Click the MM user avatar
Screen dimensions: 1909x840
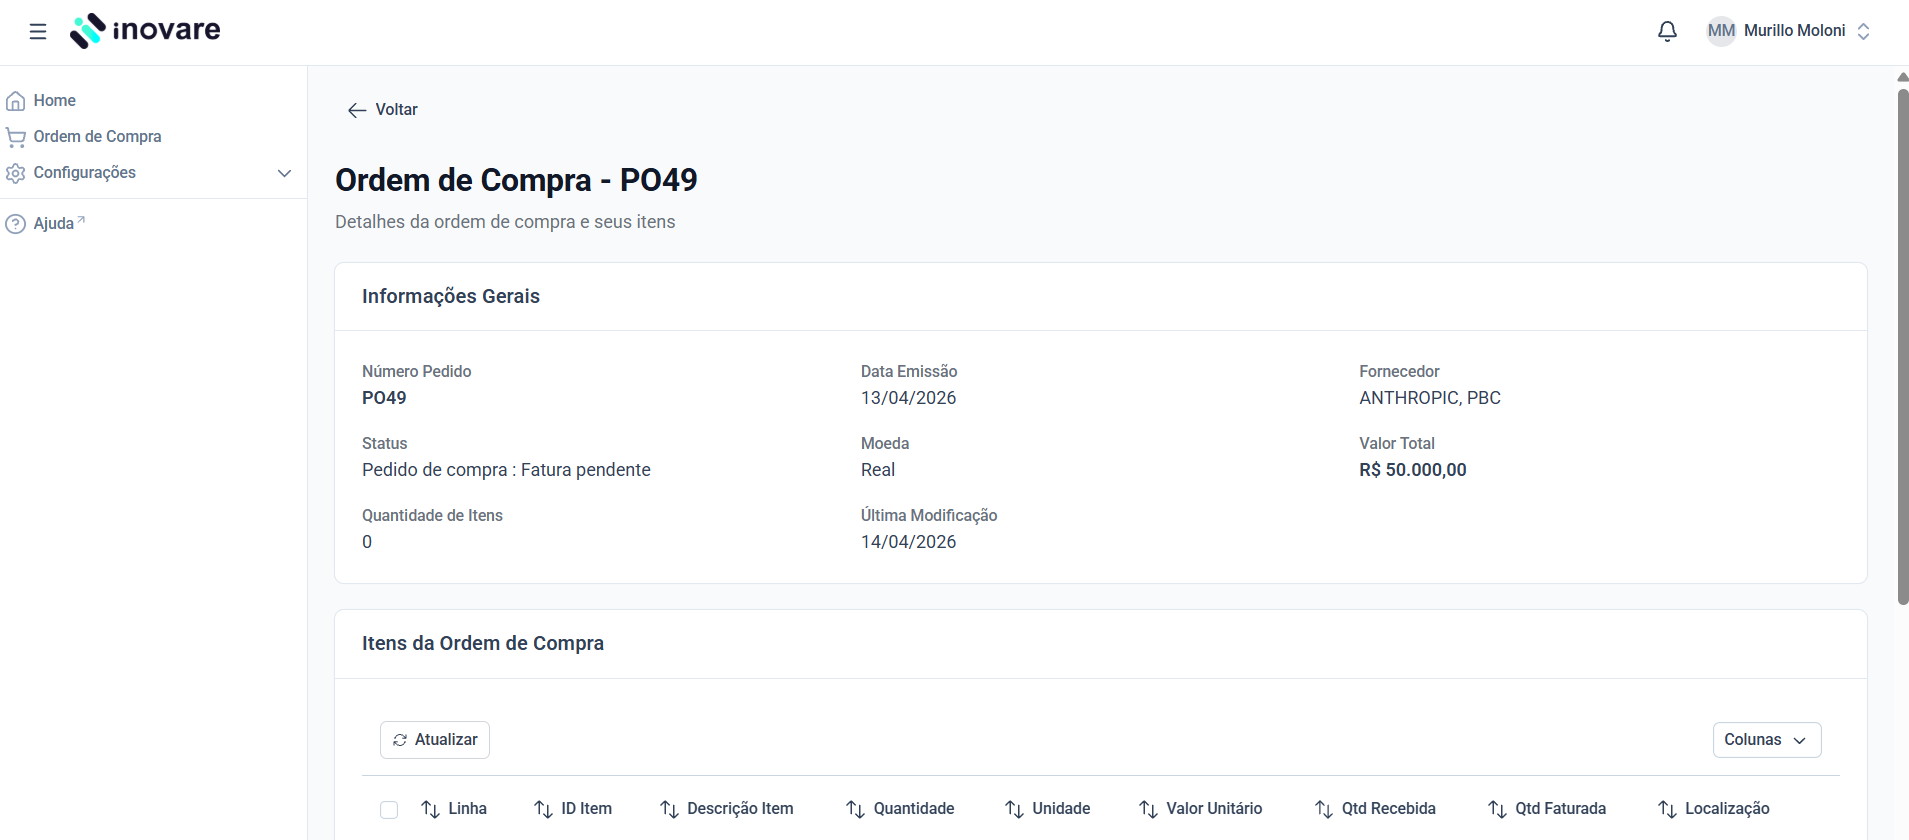point(1721,31)
